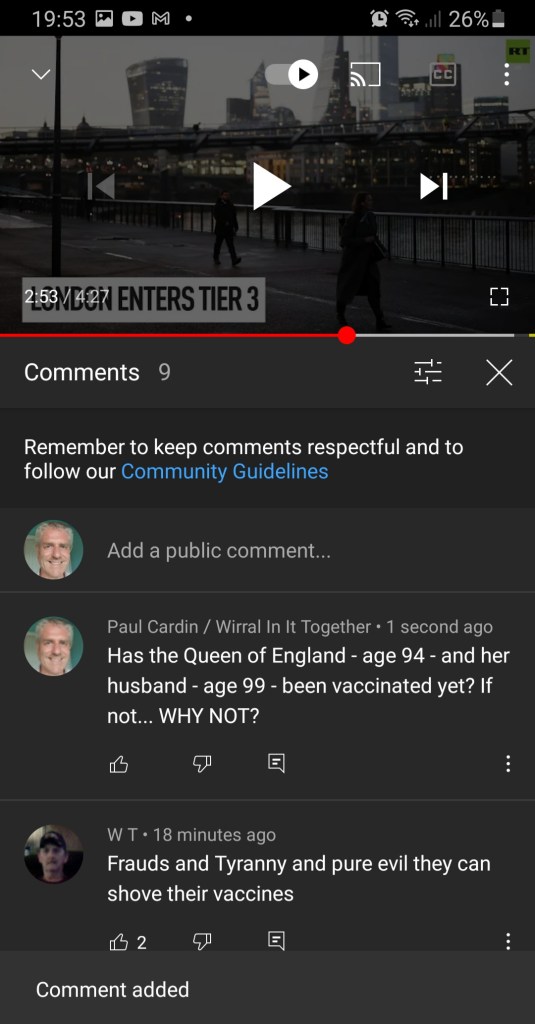The image size is (535, 1024).
Task: Toggle closed captions CC button
Action: tap(442, 74)
